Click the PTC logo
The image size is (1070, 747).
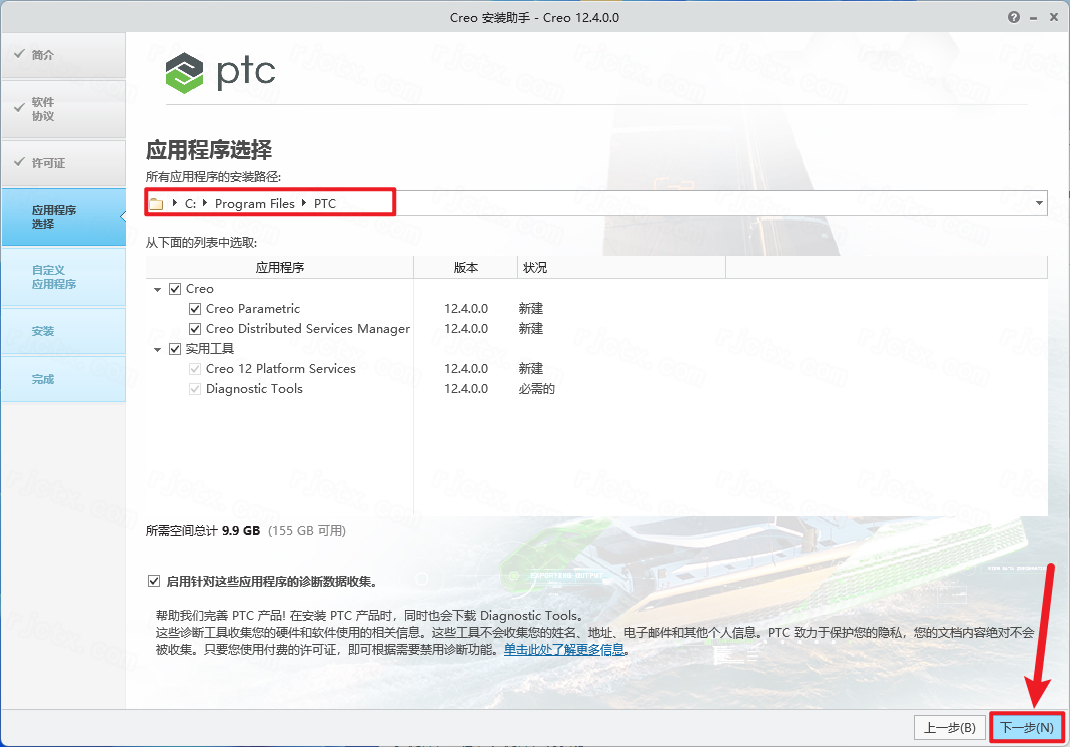220,73
